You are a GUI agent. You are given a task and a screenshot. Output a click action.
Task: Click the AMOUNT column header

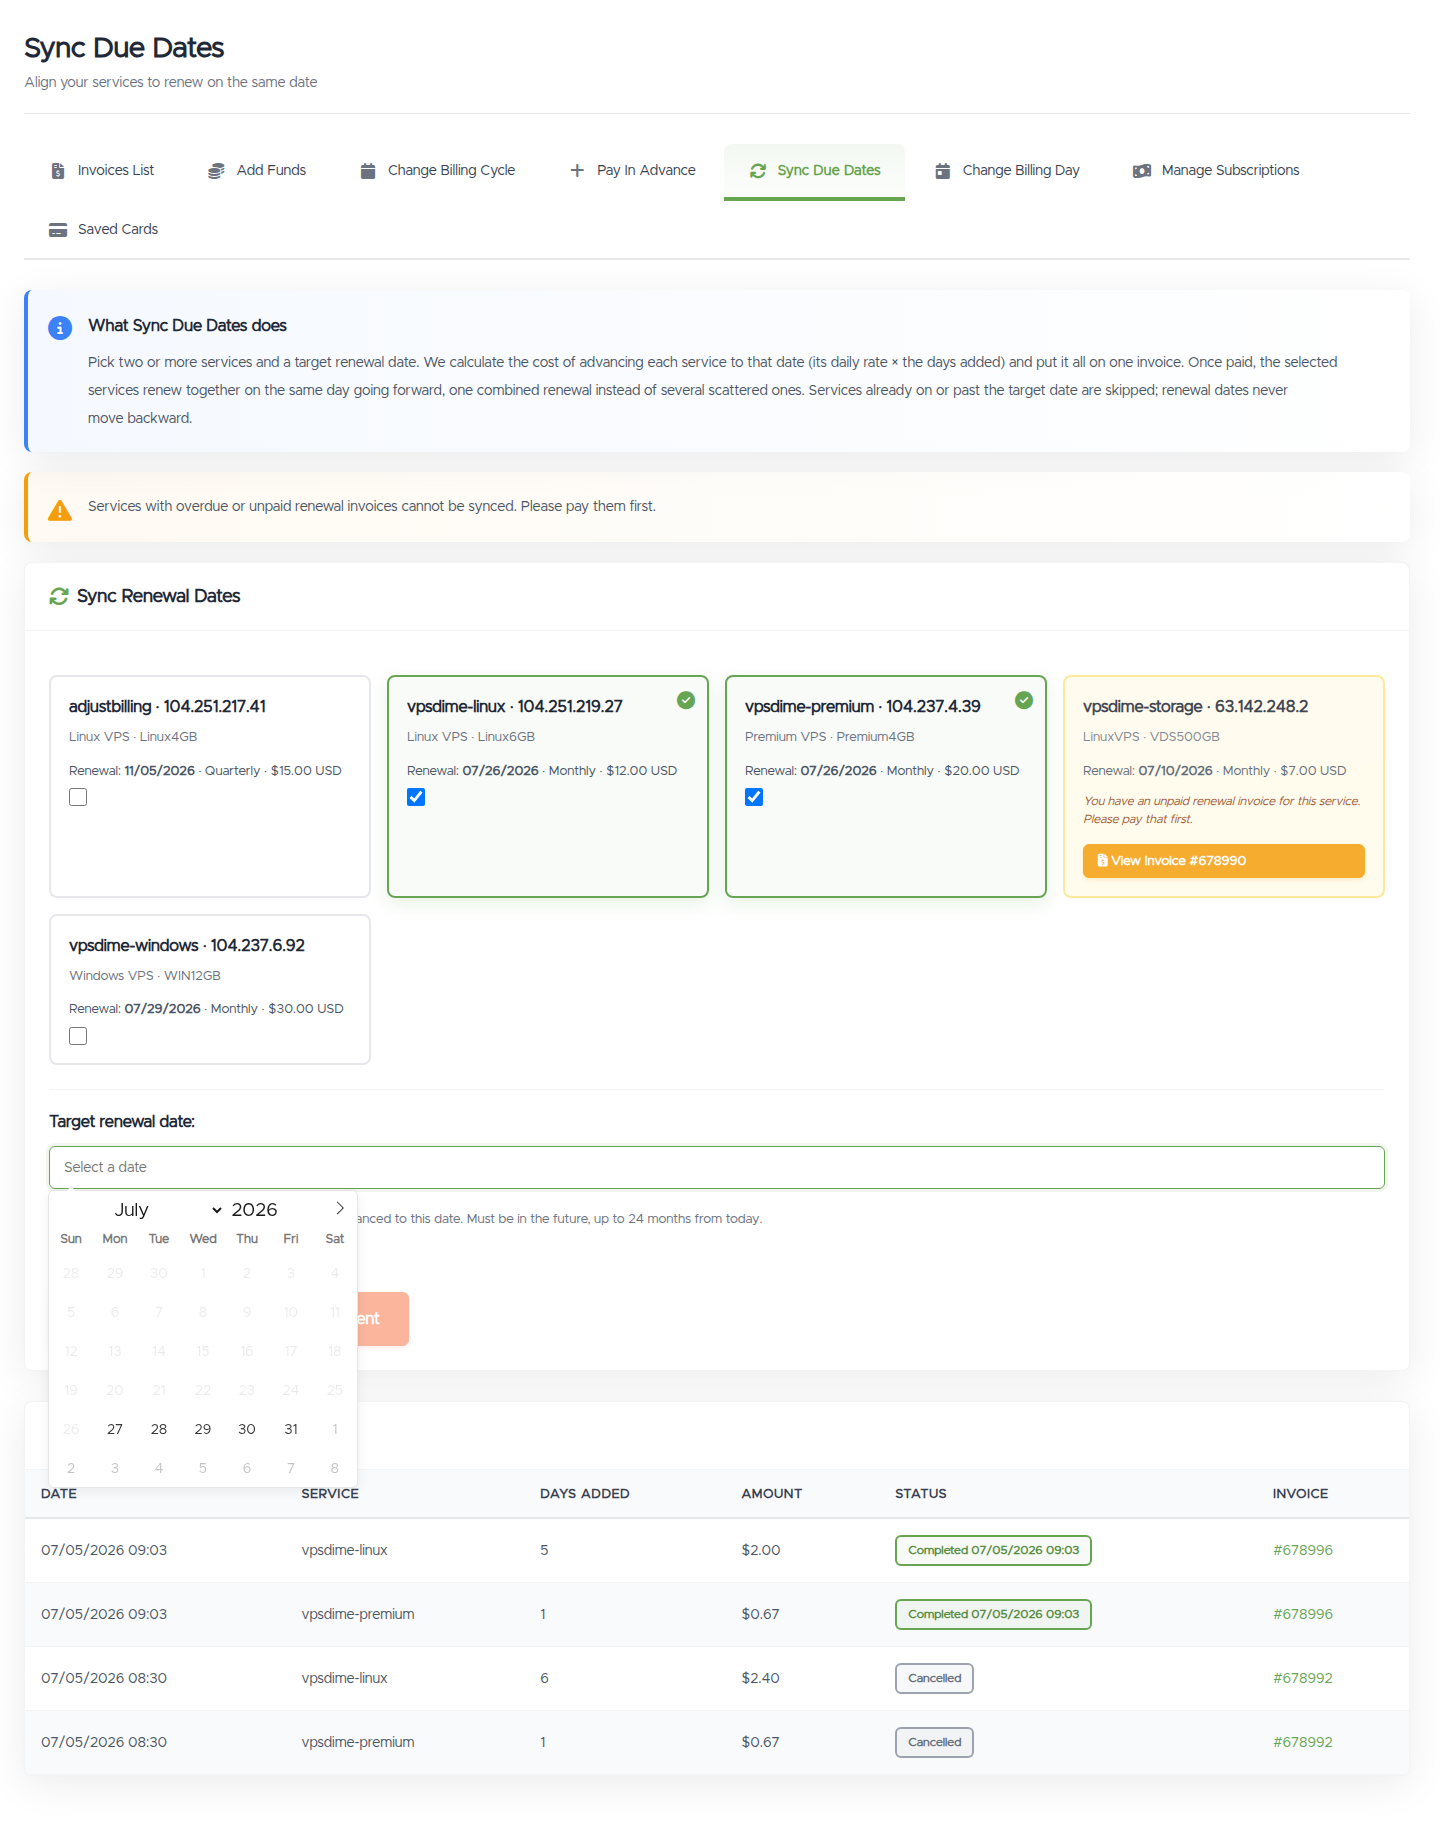[771, 1494]
